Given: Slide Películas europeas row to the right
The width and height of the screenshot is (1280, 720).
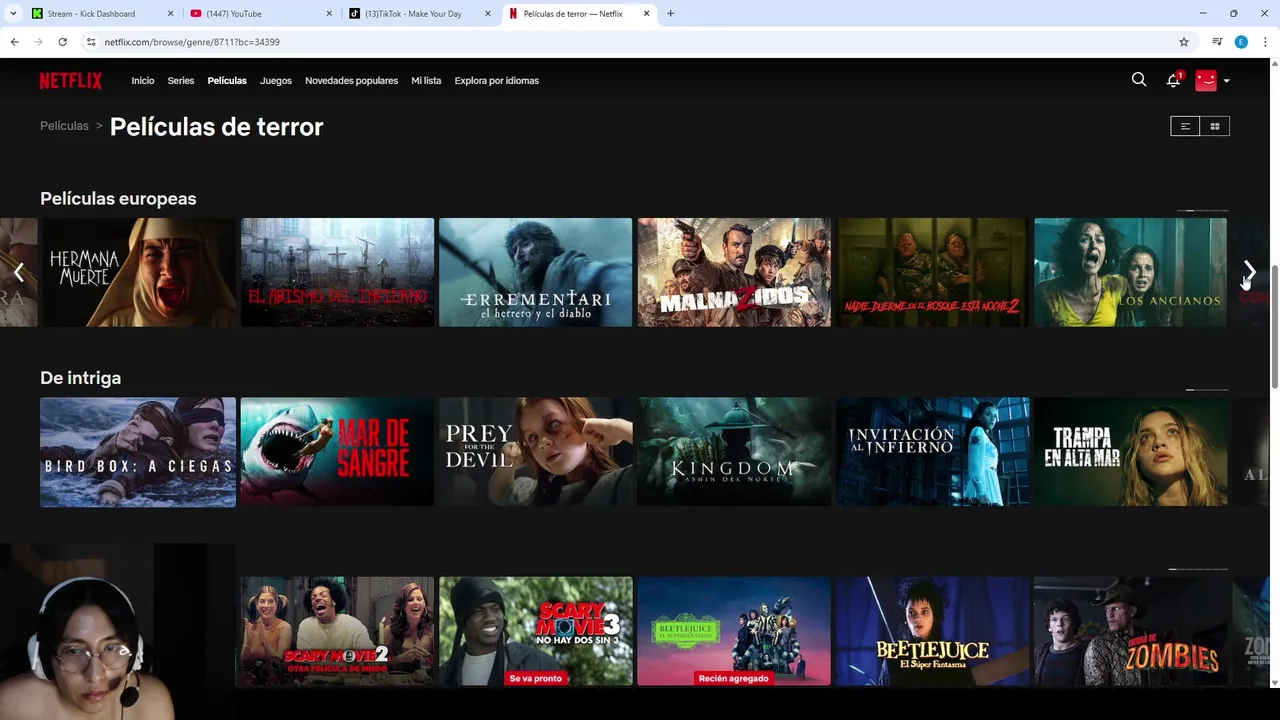Looking at the screenshot, I should tap(1250, 272).
